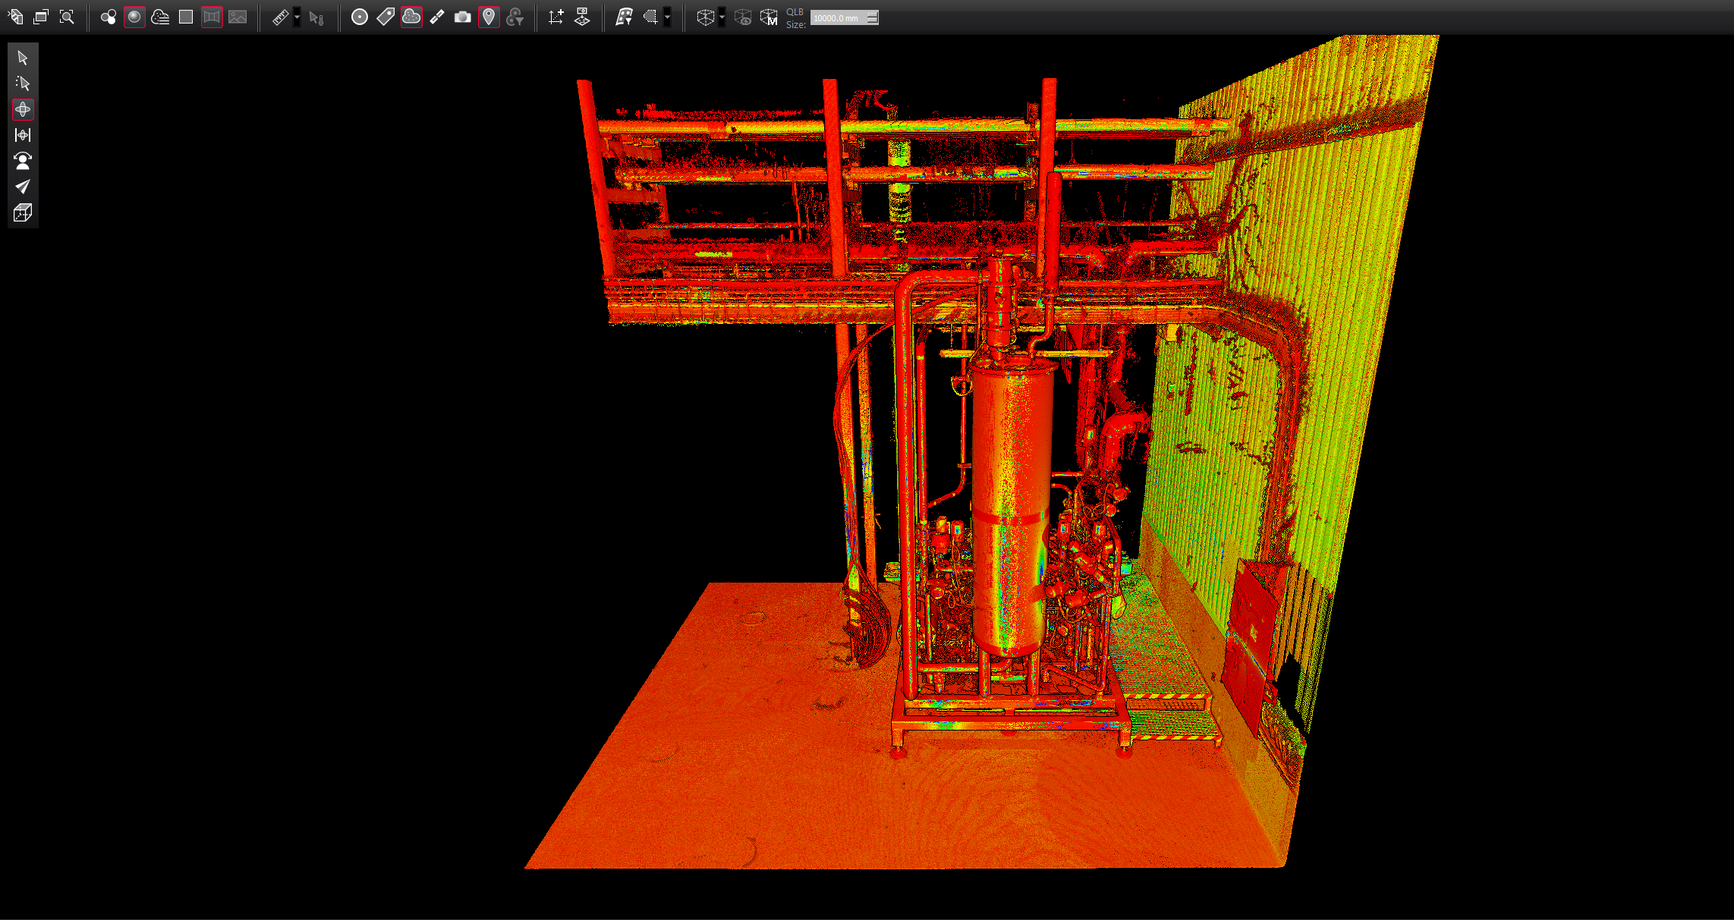
Task: Open the limit box cube dropdown arrow
Action: (x=722, y=17)
